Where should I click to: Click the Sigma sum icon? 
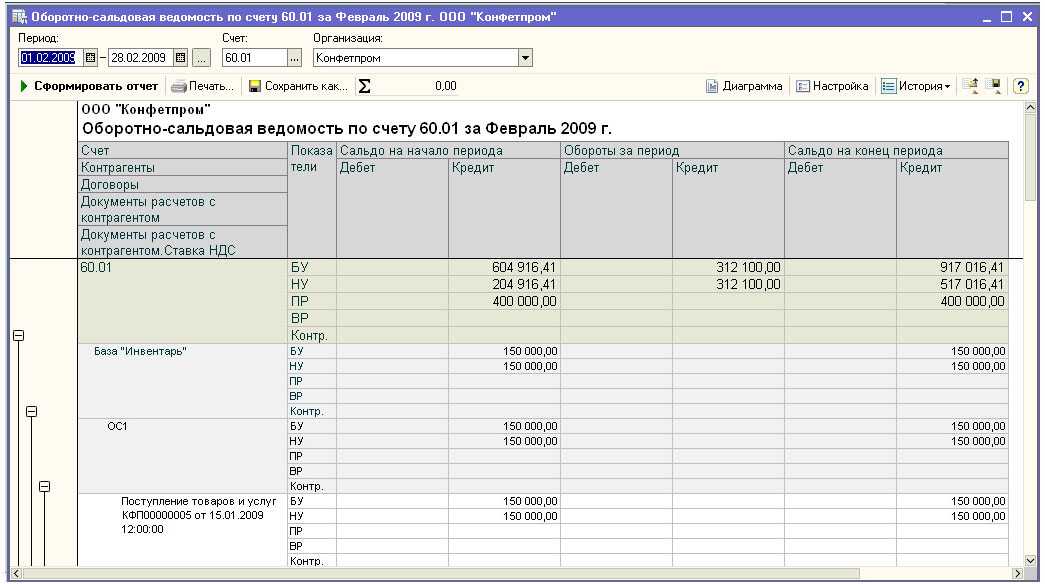(x=364, y=87)
